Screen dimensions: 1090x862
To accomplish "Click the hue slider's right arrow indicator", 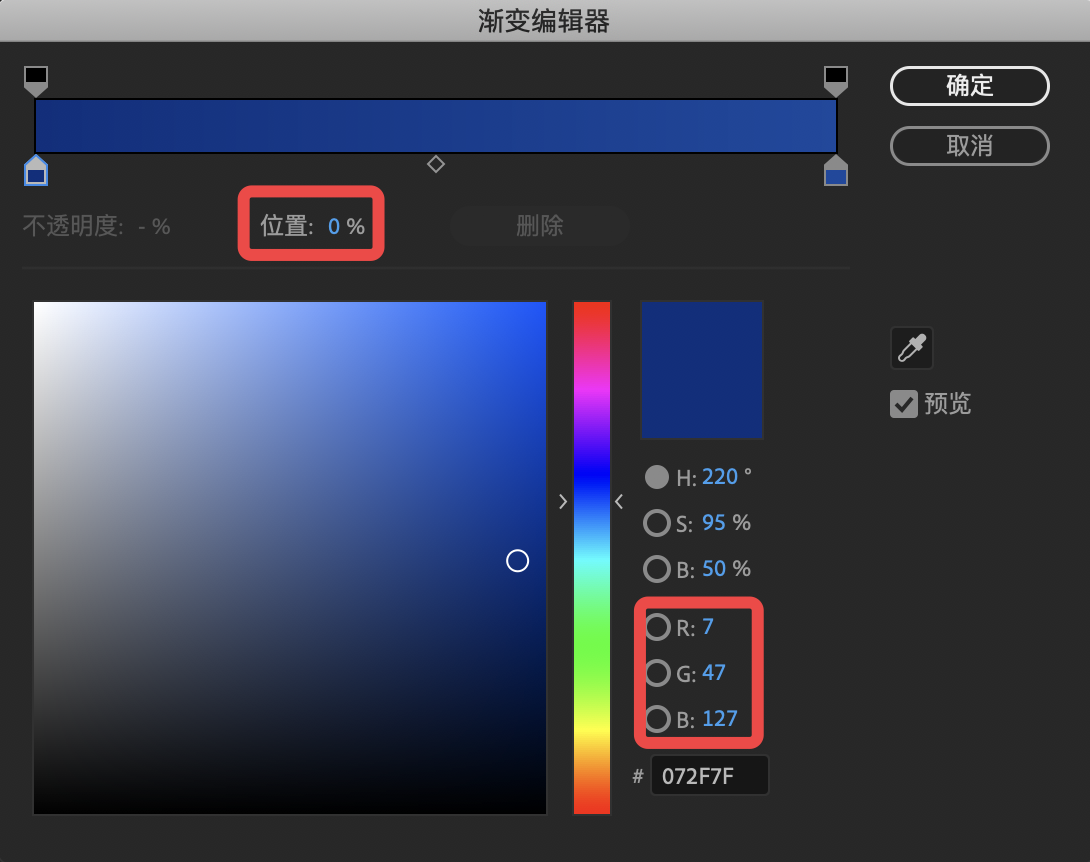I will [619, 502].
